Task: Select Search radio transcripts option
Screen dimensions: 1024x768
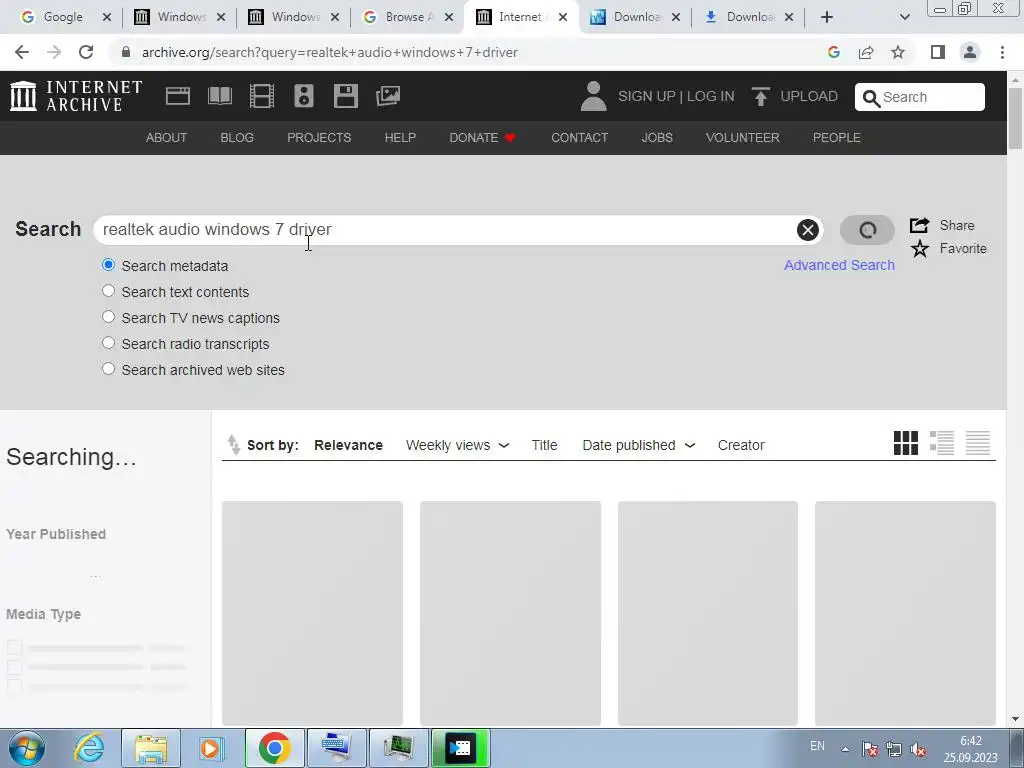Action: (108, 343)
